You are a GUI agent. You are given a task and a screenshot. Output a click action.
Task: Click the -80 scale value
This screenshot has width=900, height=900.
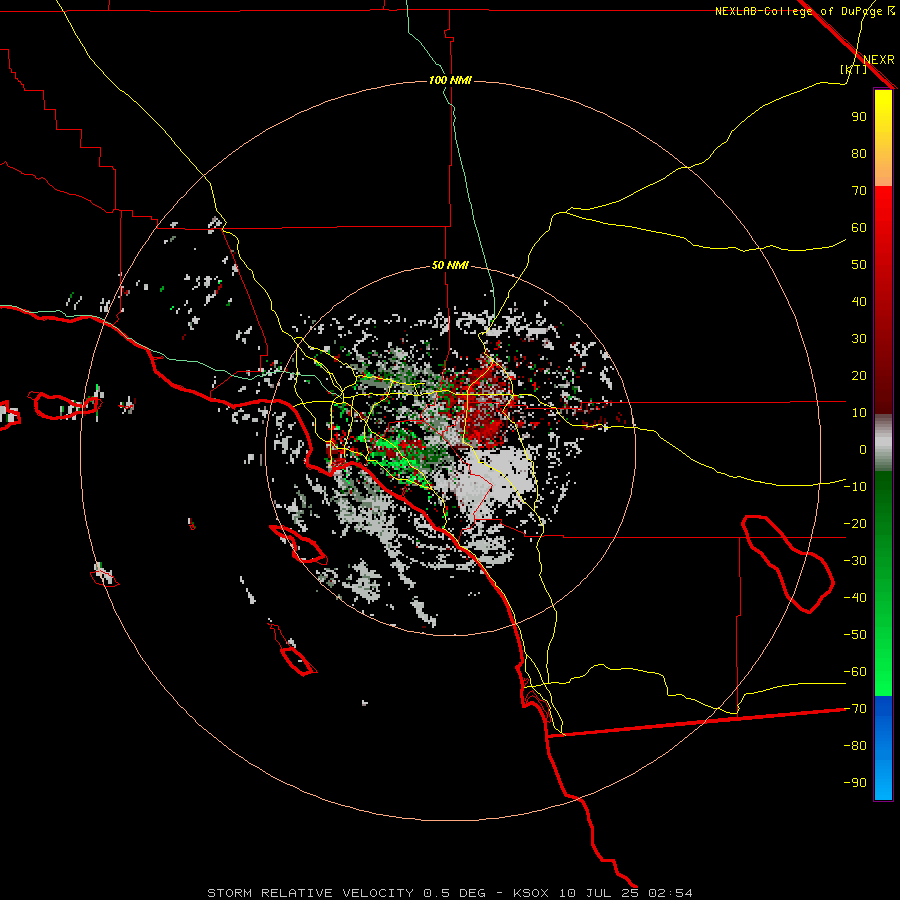(x=855, y=746)
